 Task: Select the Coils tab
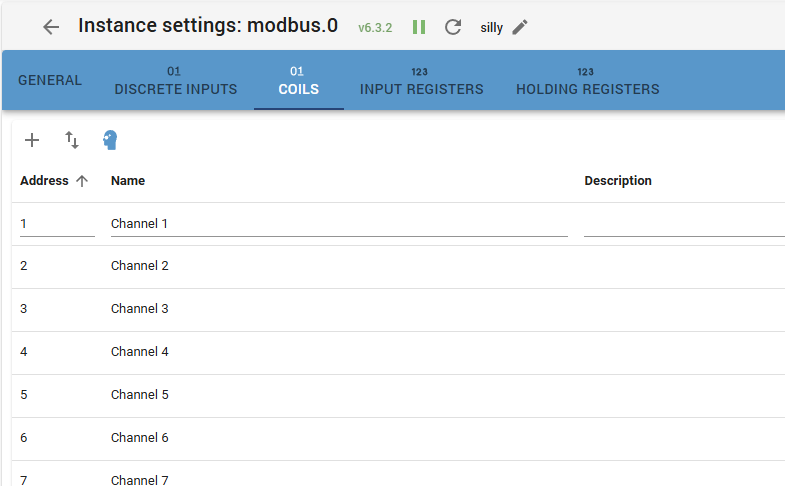click(298, 81)
